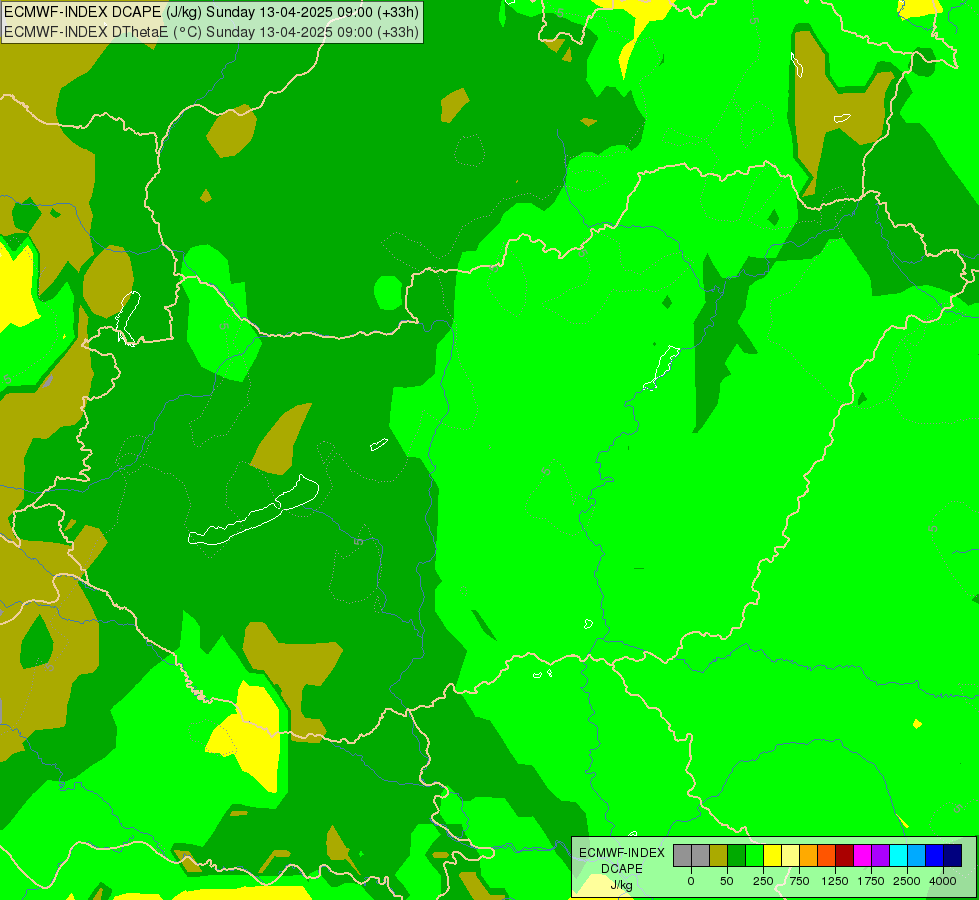Viewport: 979px width, 900px height.
Task: Select the pale yellow legend swatch
Action: coord(790,856)
